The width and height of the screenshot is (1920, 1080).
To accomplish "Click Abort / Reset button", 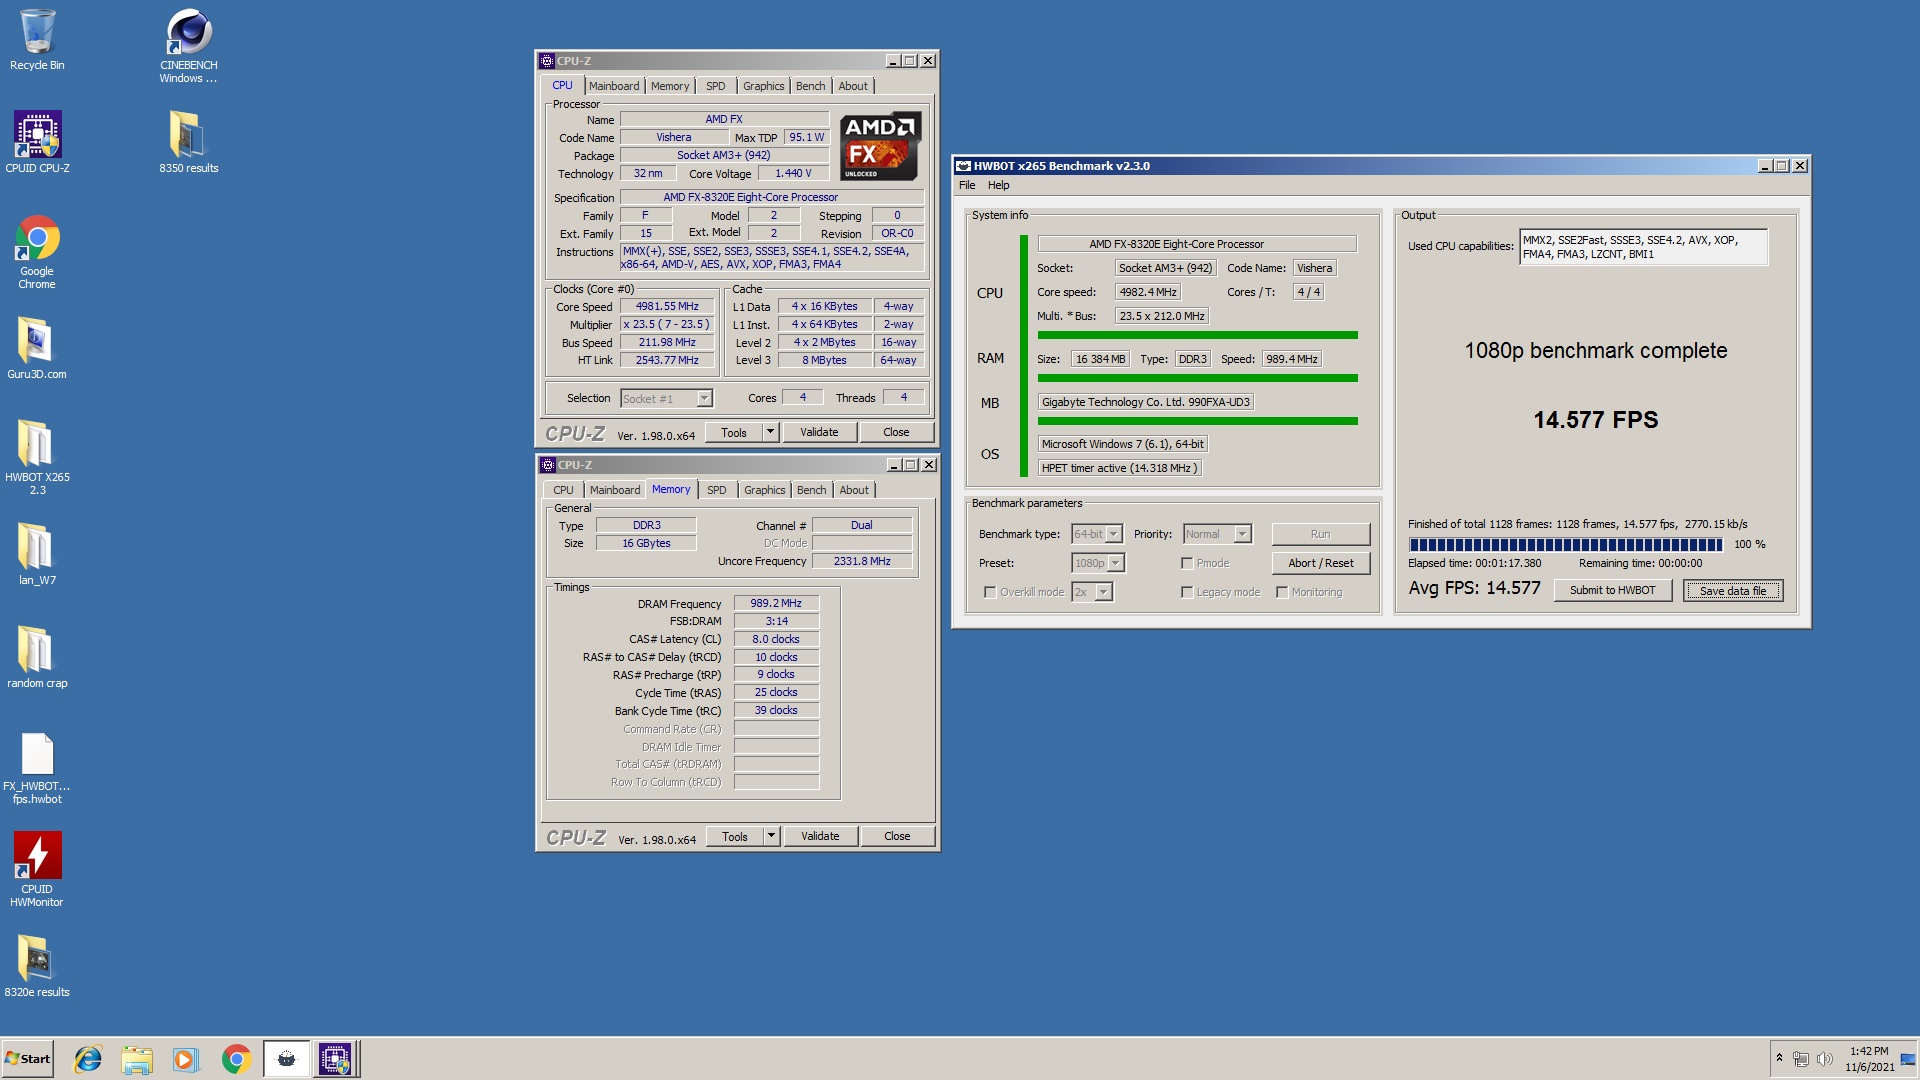I will [1320, 563].
